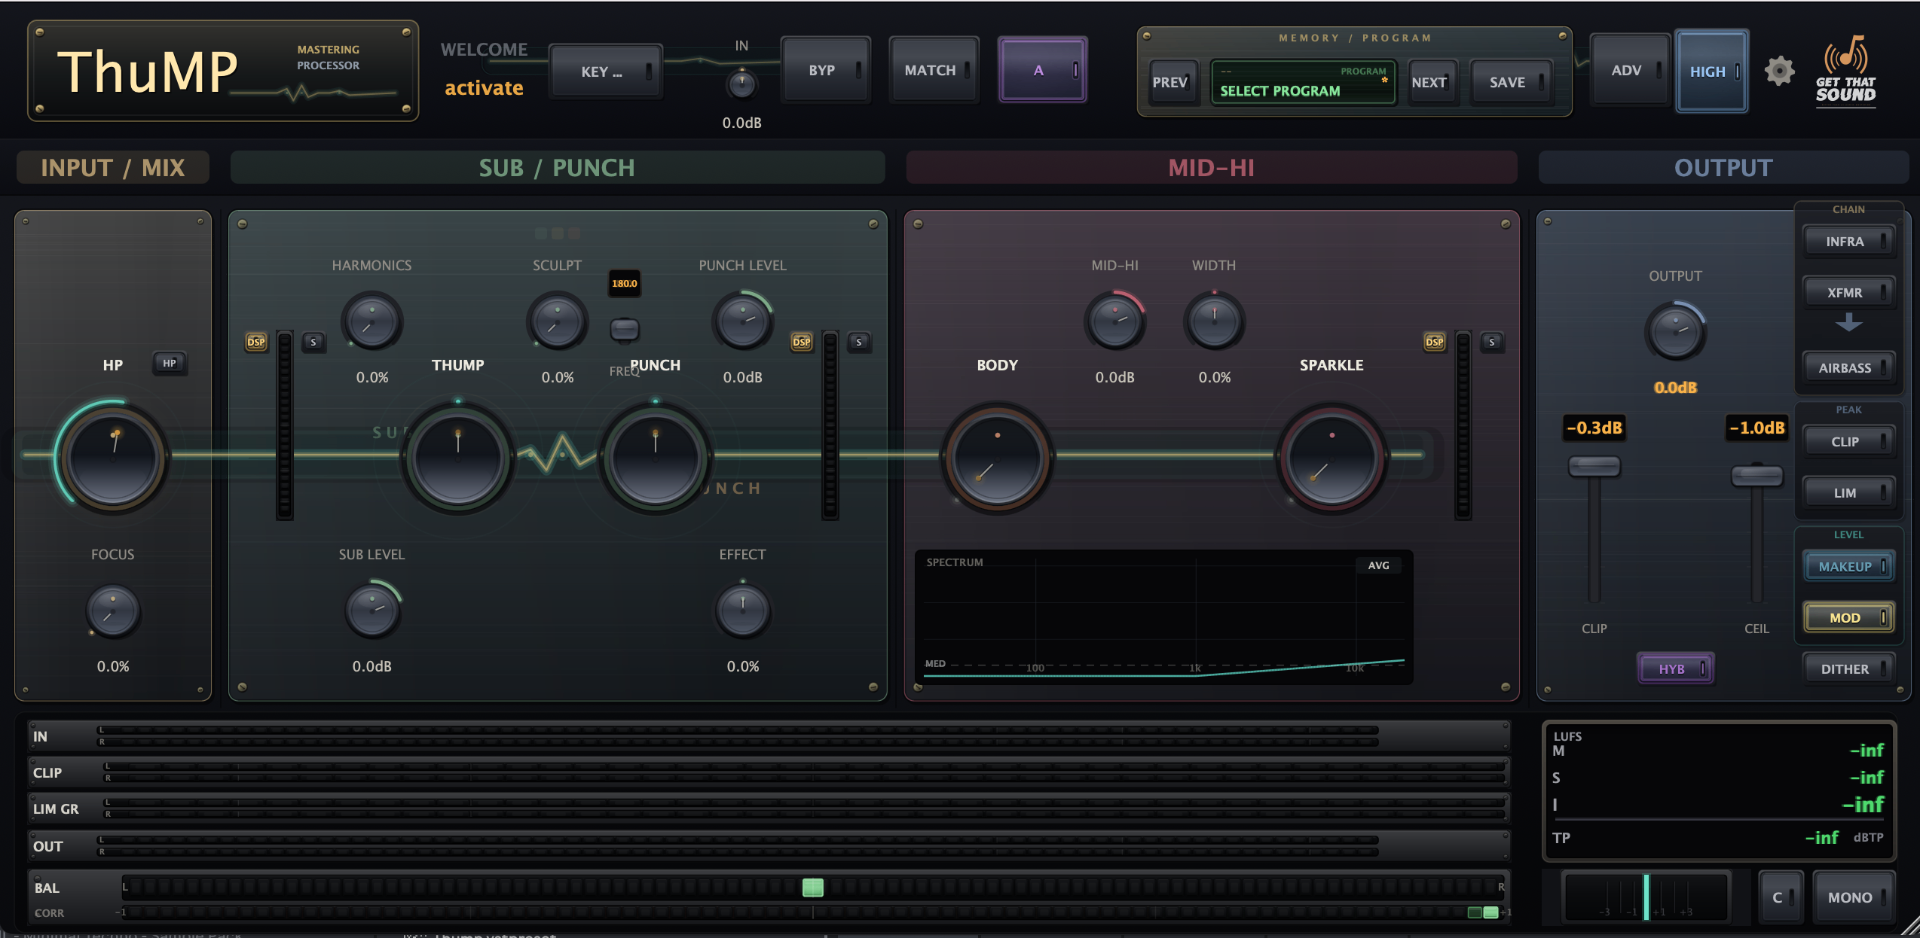Enable the INFRA chain module
The width and height of the screenshot is (1920, 938).
coord(1848,241)
